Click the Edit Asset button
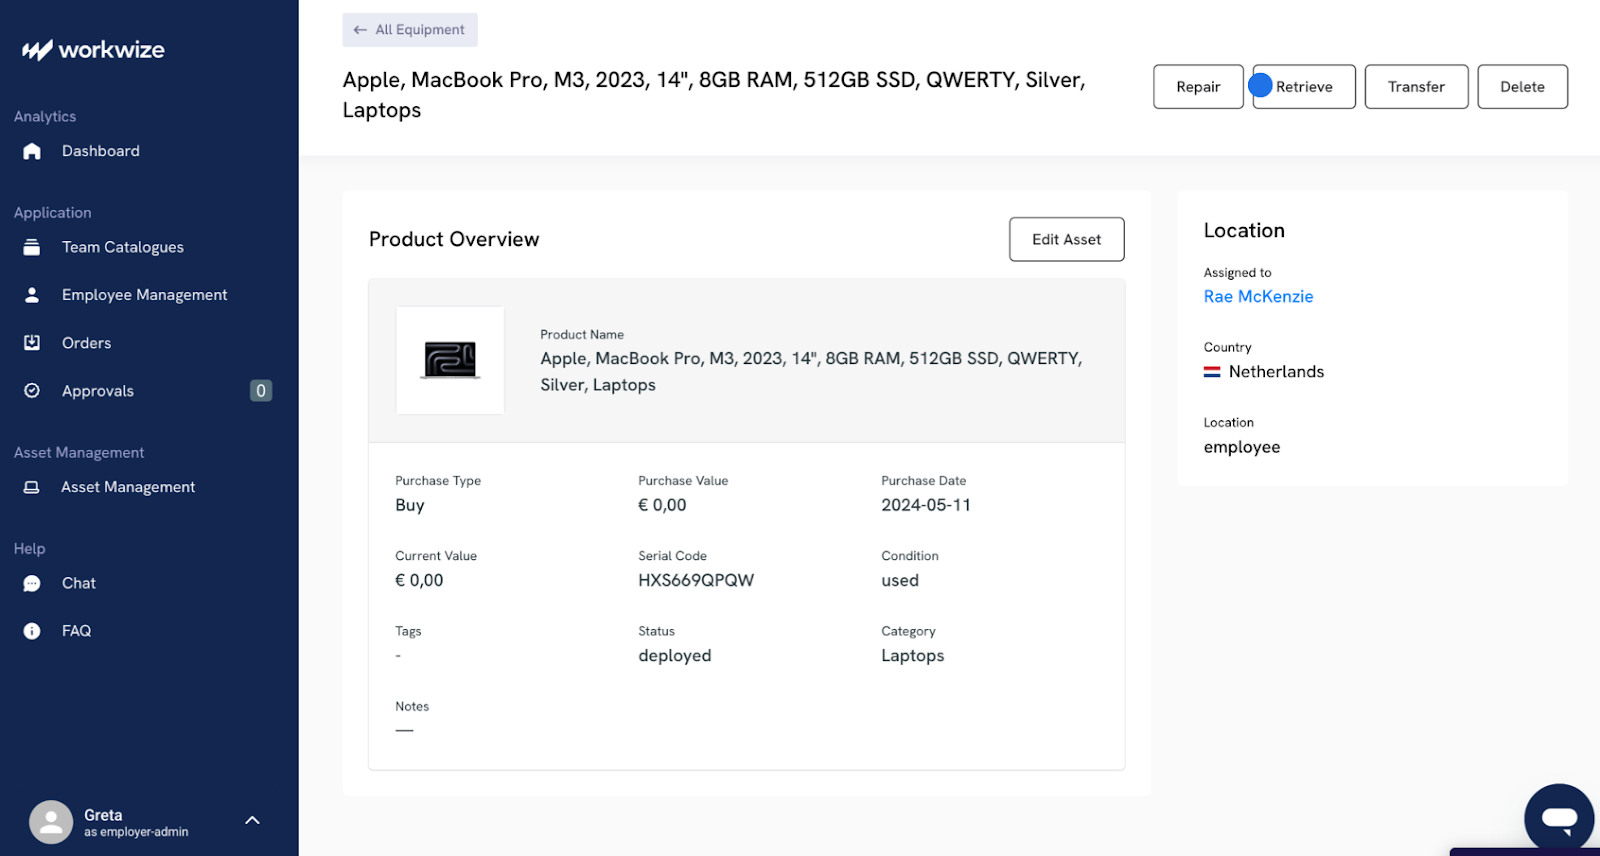 (1066, 240)
